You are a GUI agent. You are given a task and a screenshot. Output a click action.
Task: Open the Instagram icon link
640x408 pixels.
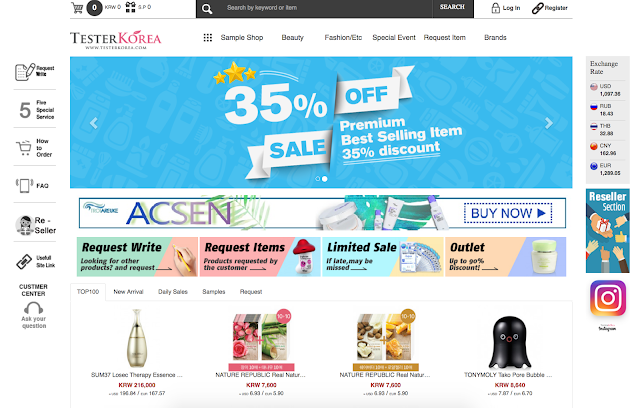coord(607,298)
